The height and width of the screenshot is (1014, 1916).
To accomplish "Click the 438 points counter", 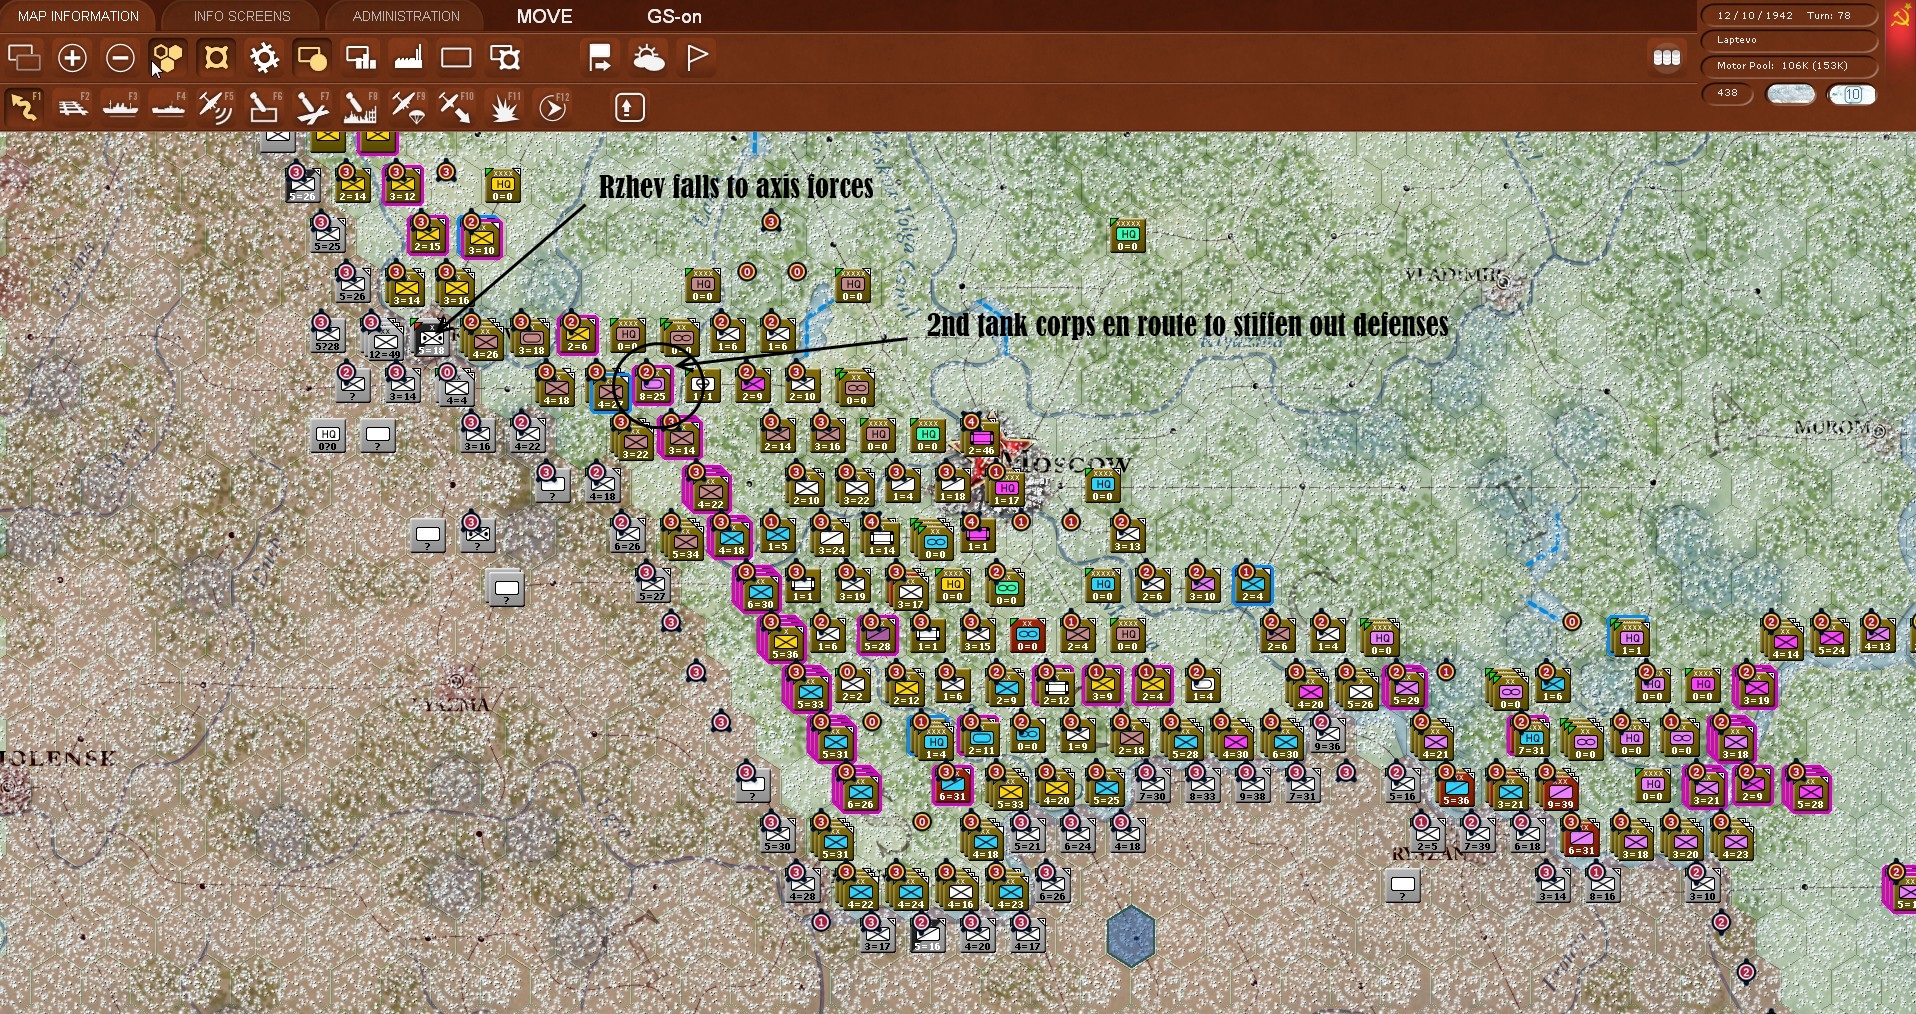I will point(1728,94).
